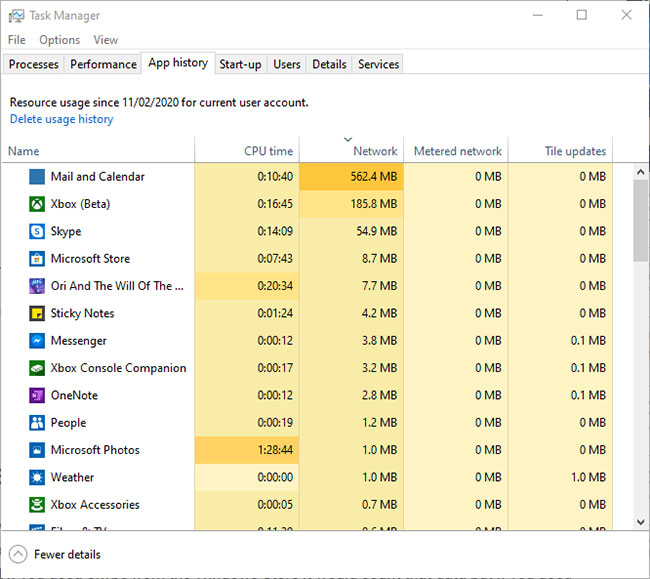
Task: Click the 0:10:40 CPU time value
Action: [x=275, y=177]
